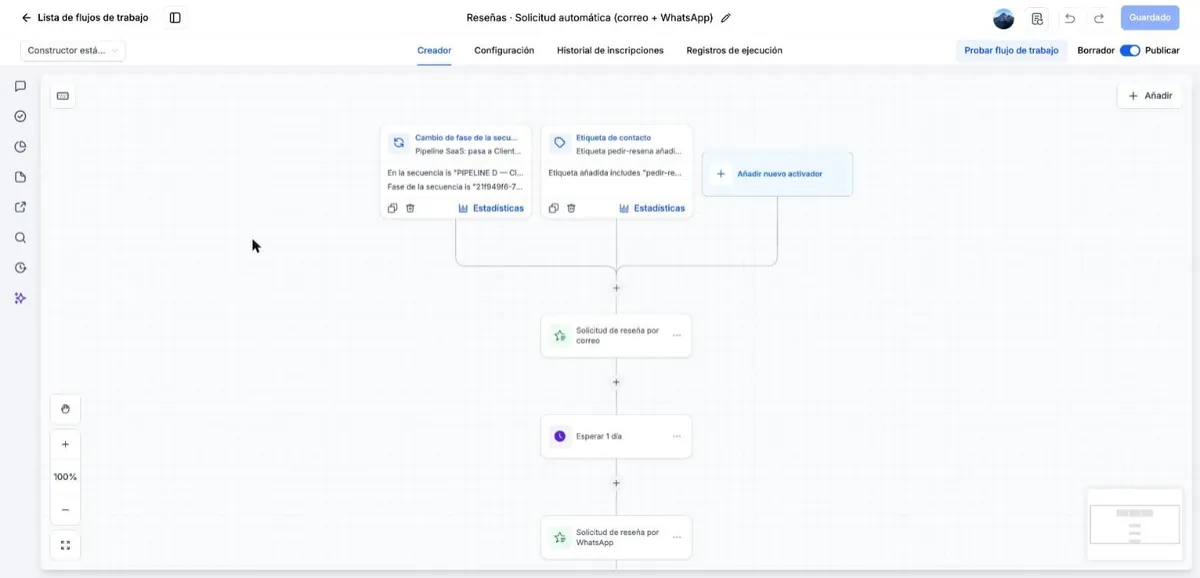Click the Guardado button
The width and height of the screenshot is (1200, 578).
[1150, 18]
